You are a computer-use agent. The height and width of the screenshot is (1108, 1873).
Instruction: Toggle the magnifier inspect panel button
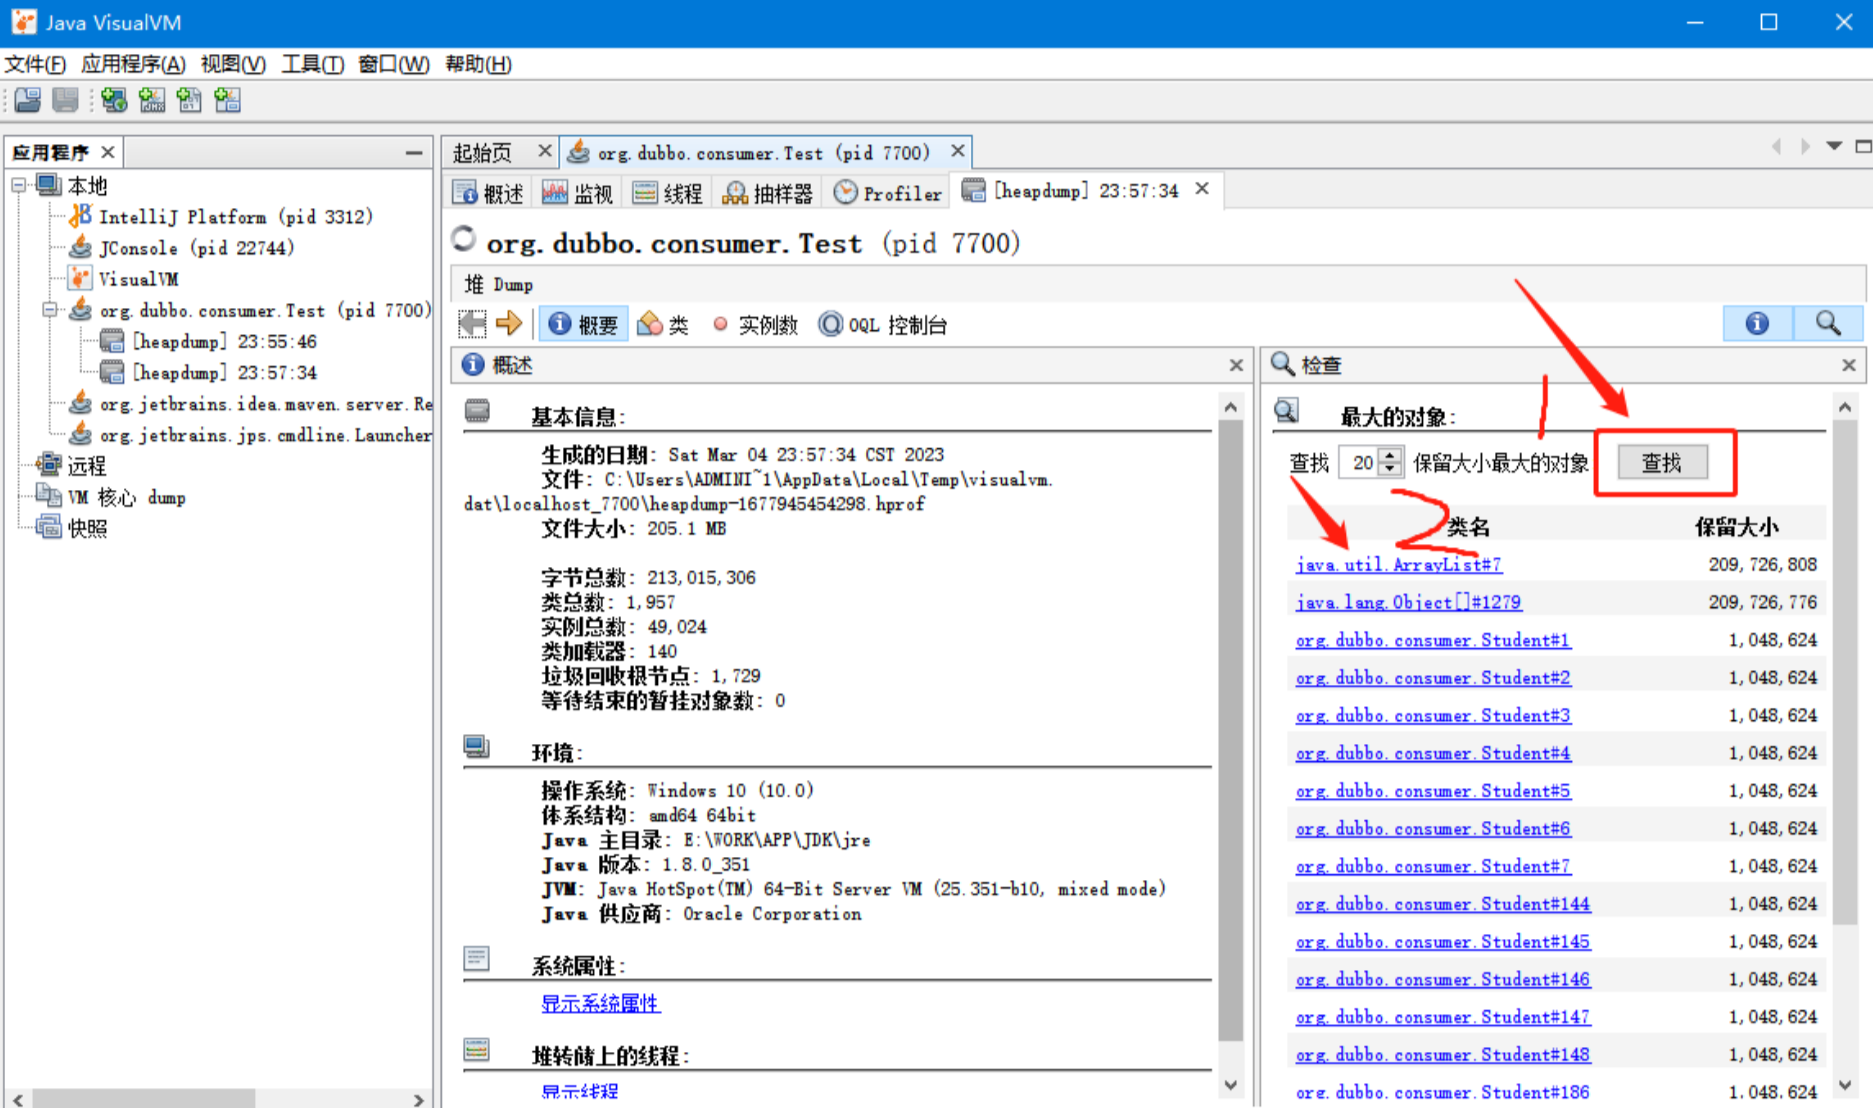[1828, 323]
